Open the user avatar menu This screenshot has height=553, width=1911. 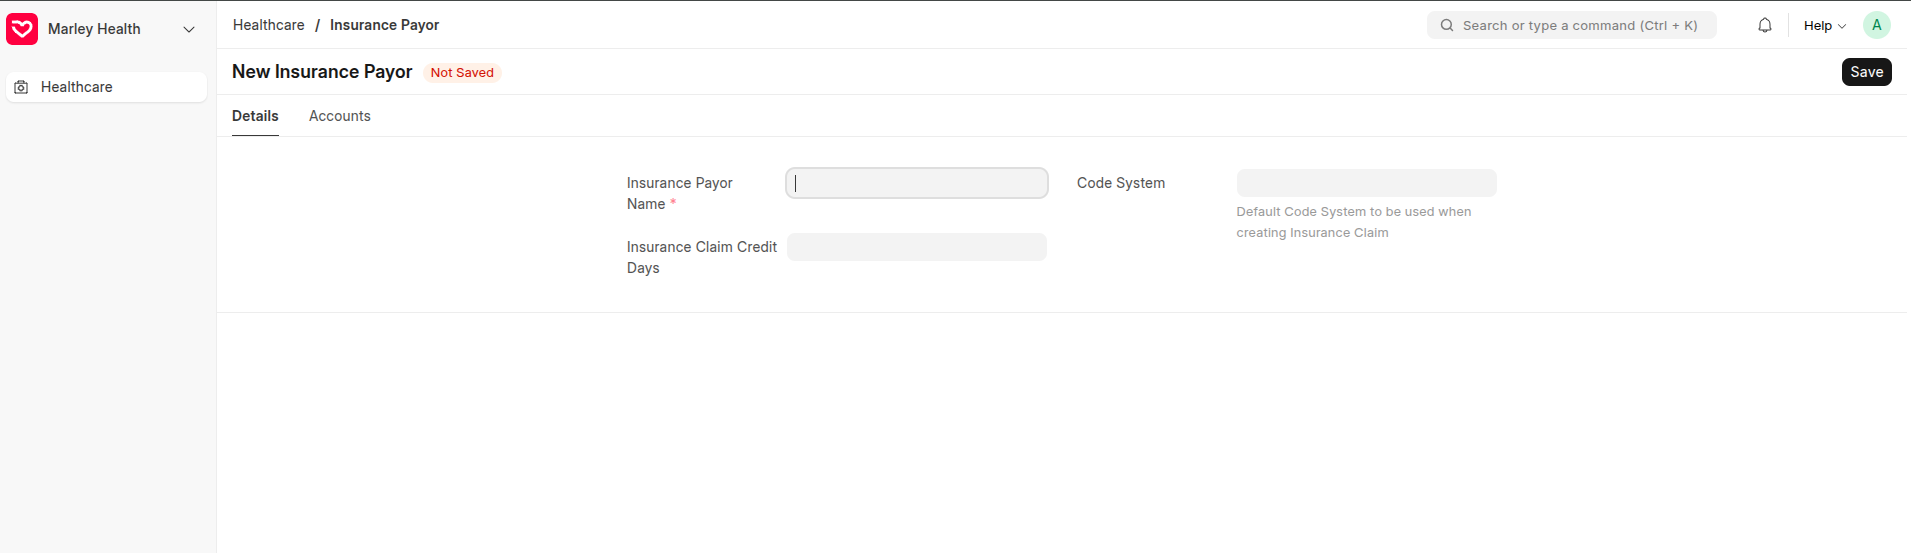1876,25
